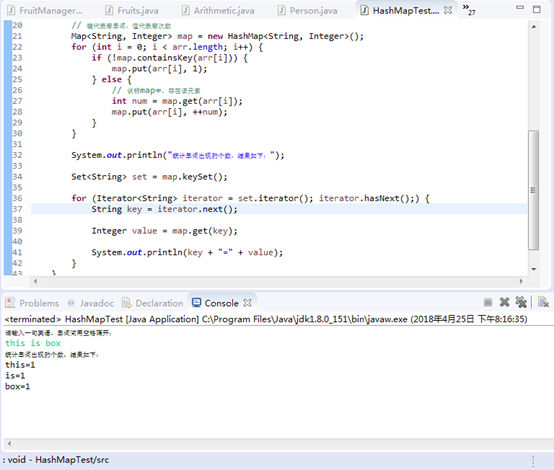This screenshot has height=470, width=554.
Task: Click highlighted 'String key = iterator.next();' line
Action: point(165,209)
